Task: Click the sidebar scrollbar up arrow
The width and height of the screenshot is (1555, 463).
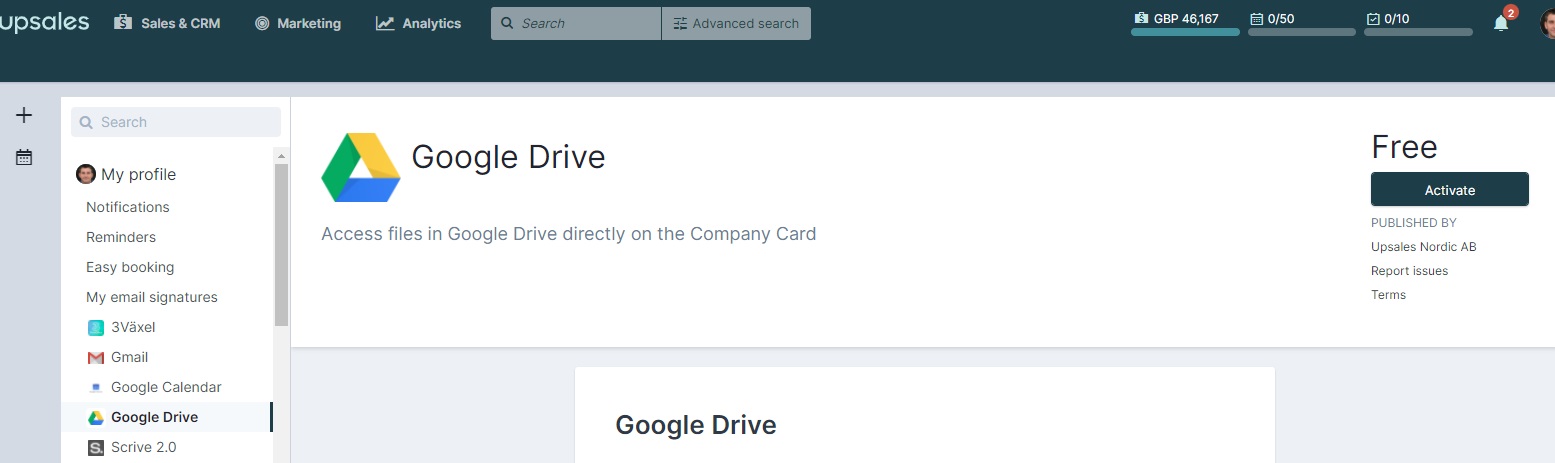Action: [x=281, y=156]
